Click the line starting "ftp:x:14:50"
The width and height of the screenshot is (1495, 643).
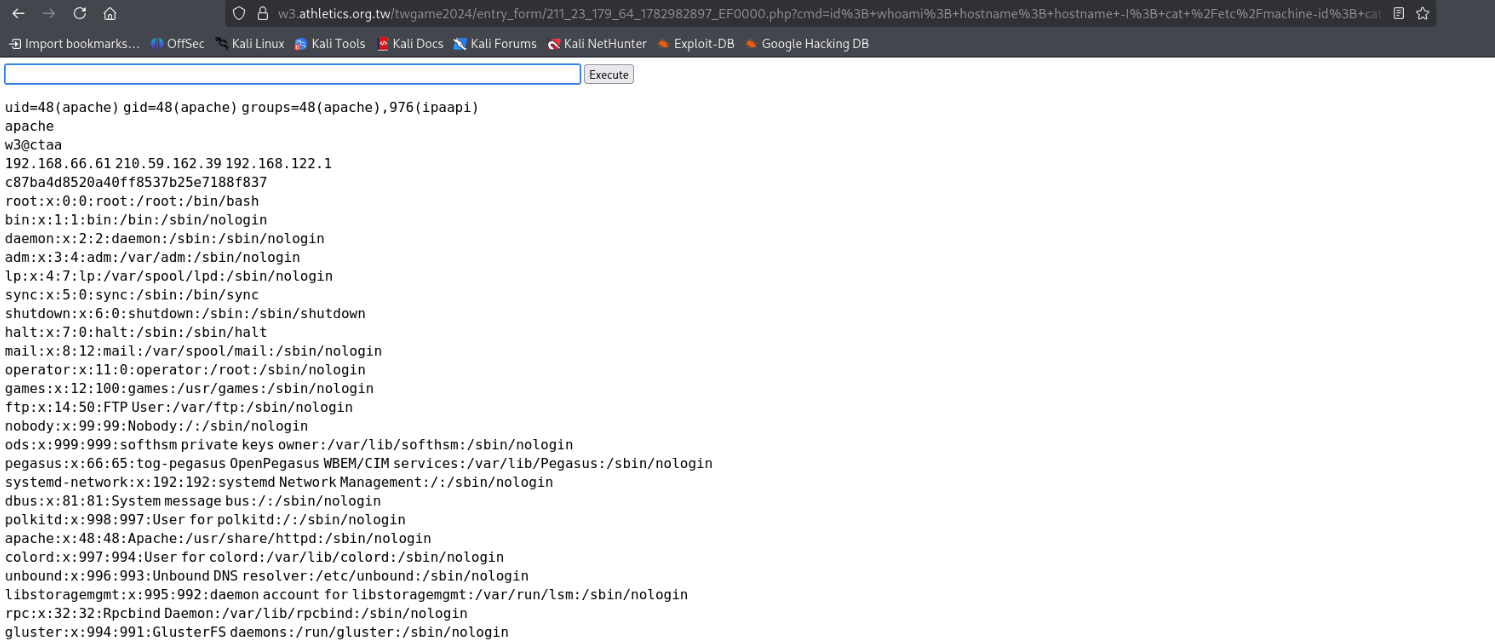point(179,407)
